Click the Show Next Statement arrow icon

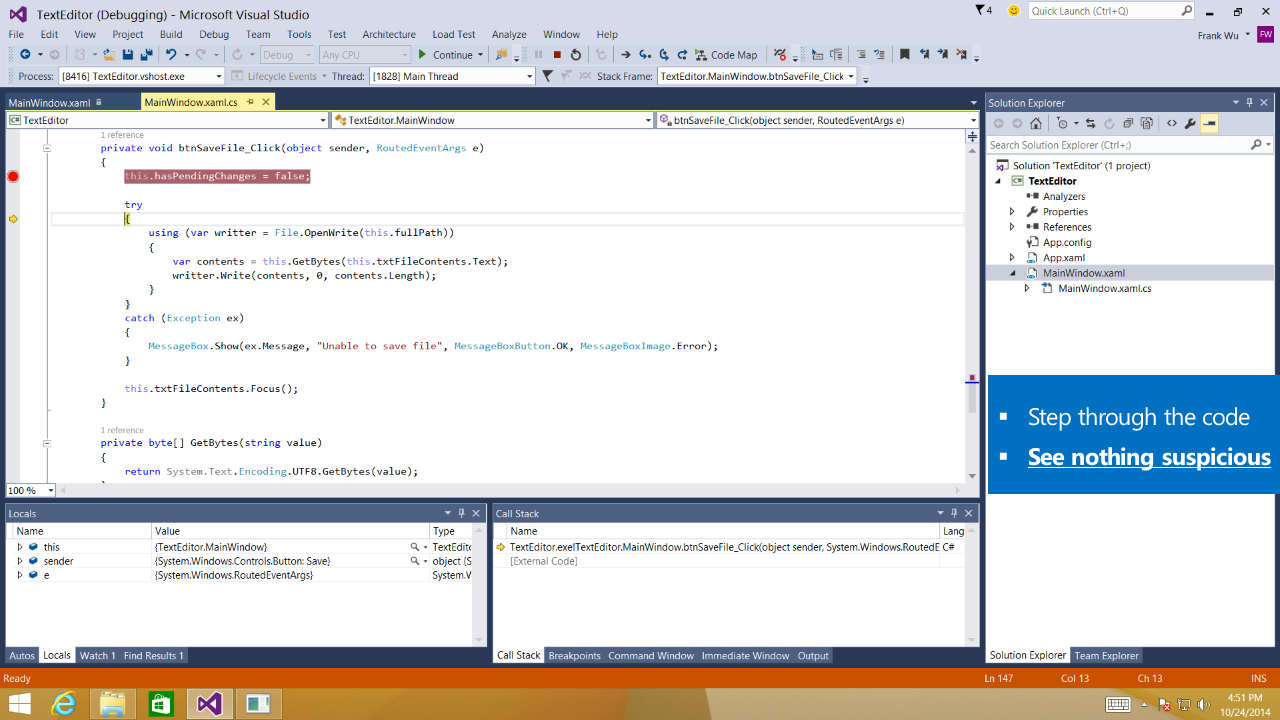coord(626,55)
